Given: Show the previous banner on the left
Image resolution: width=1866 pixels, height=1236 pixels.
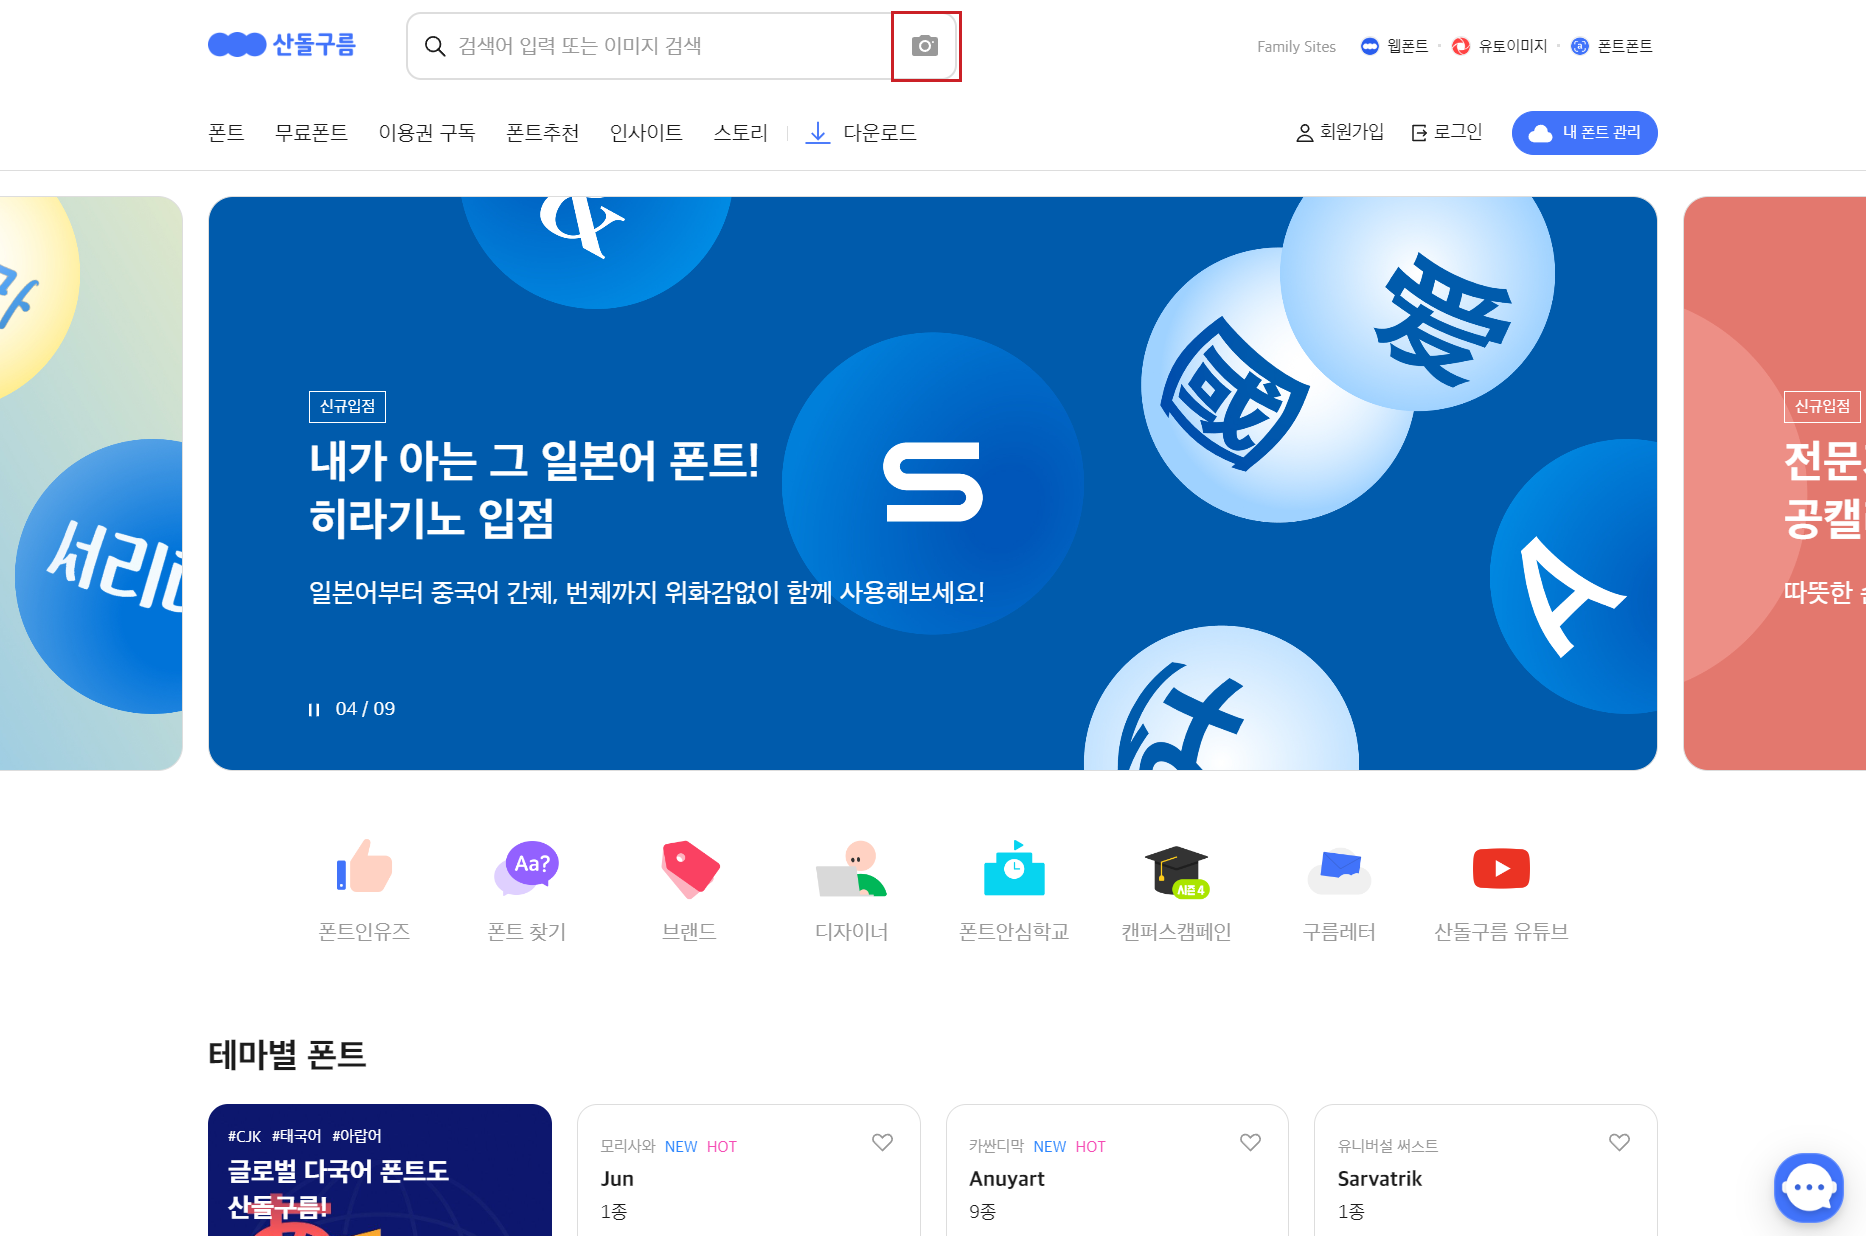Looking at the screenshot, I should 91,483.
